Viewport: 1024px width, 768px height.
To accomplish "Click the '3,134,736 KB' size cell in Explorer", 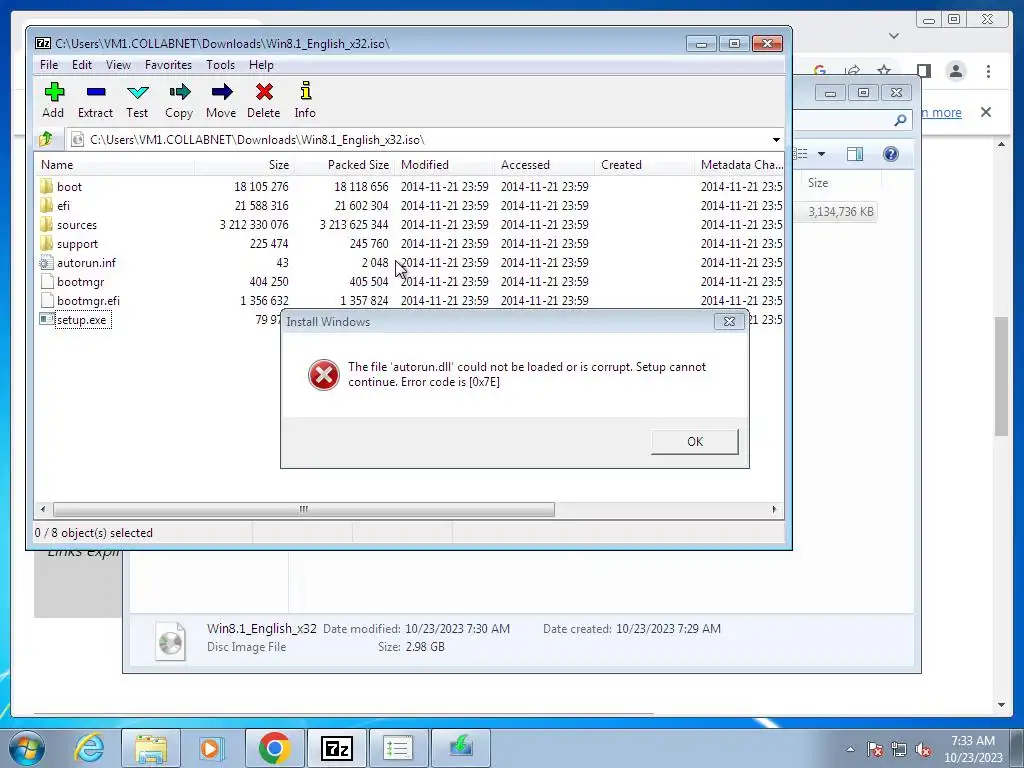I will tap(840, 212).
